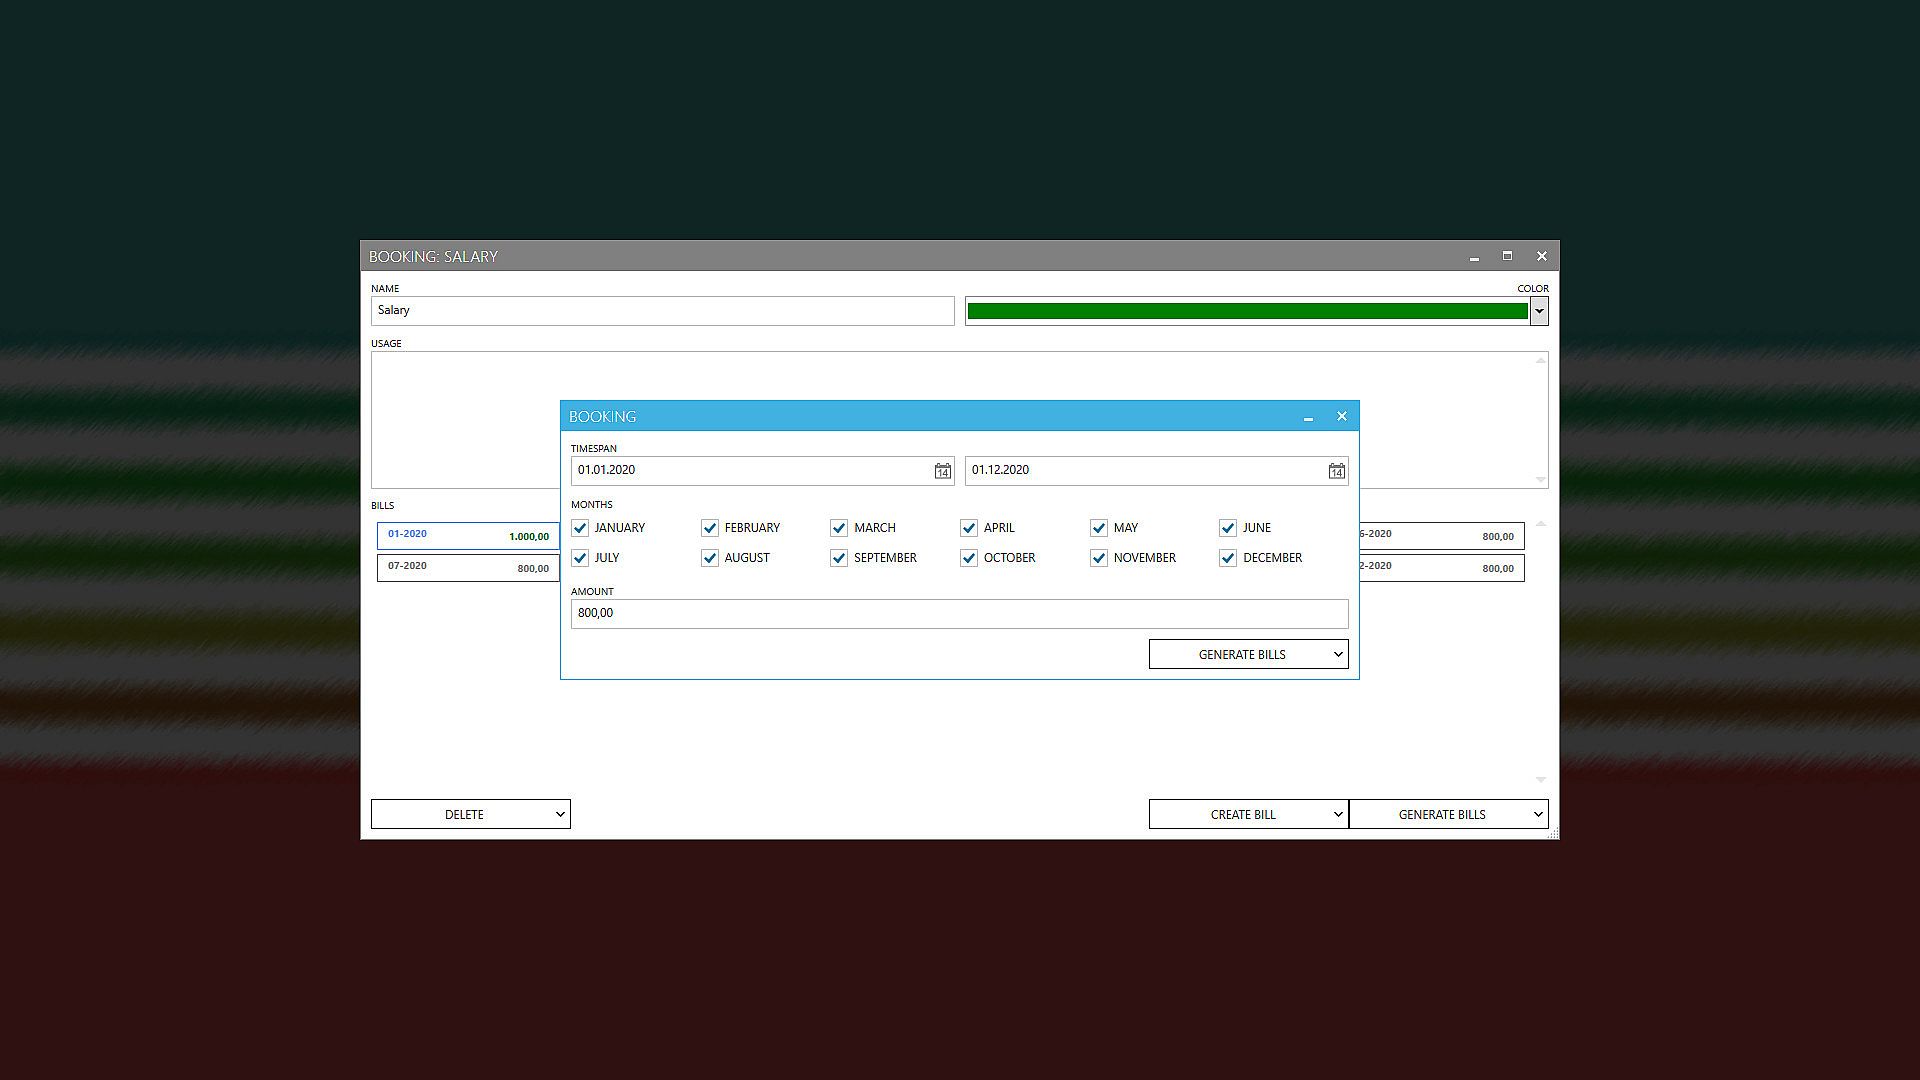
Task: Toggle the August checkbox
Action: point(710,558)
